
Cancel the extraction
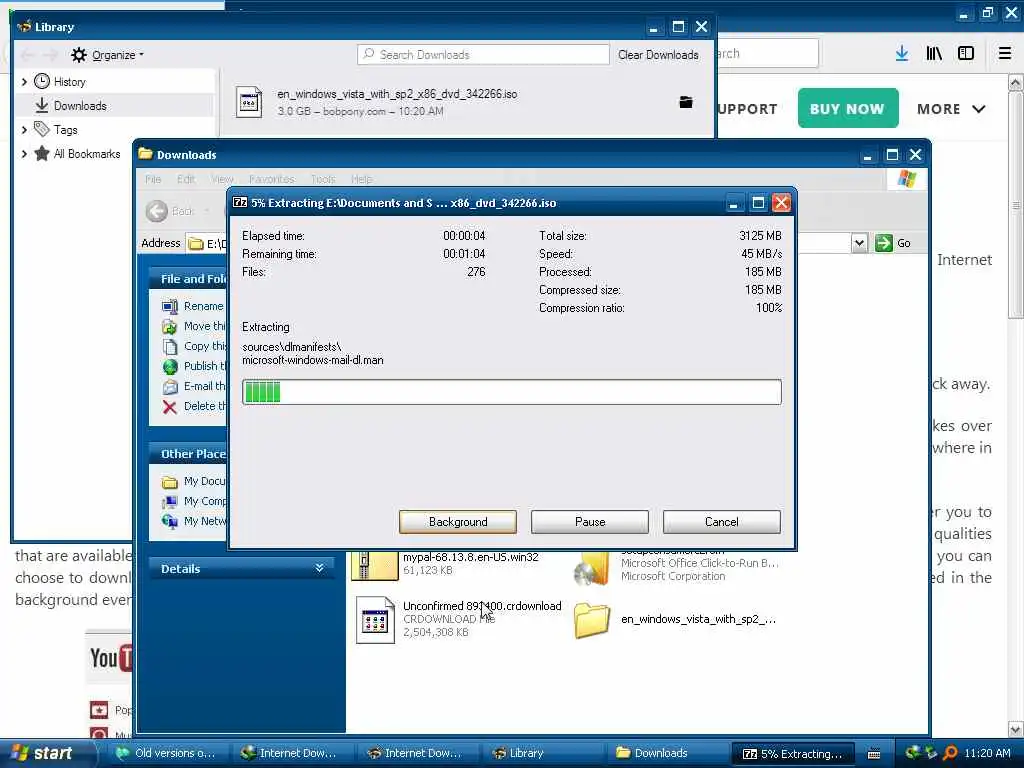tap(722, 522)
